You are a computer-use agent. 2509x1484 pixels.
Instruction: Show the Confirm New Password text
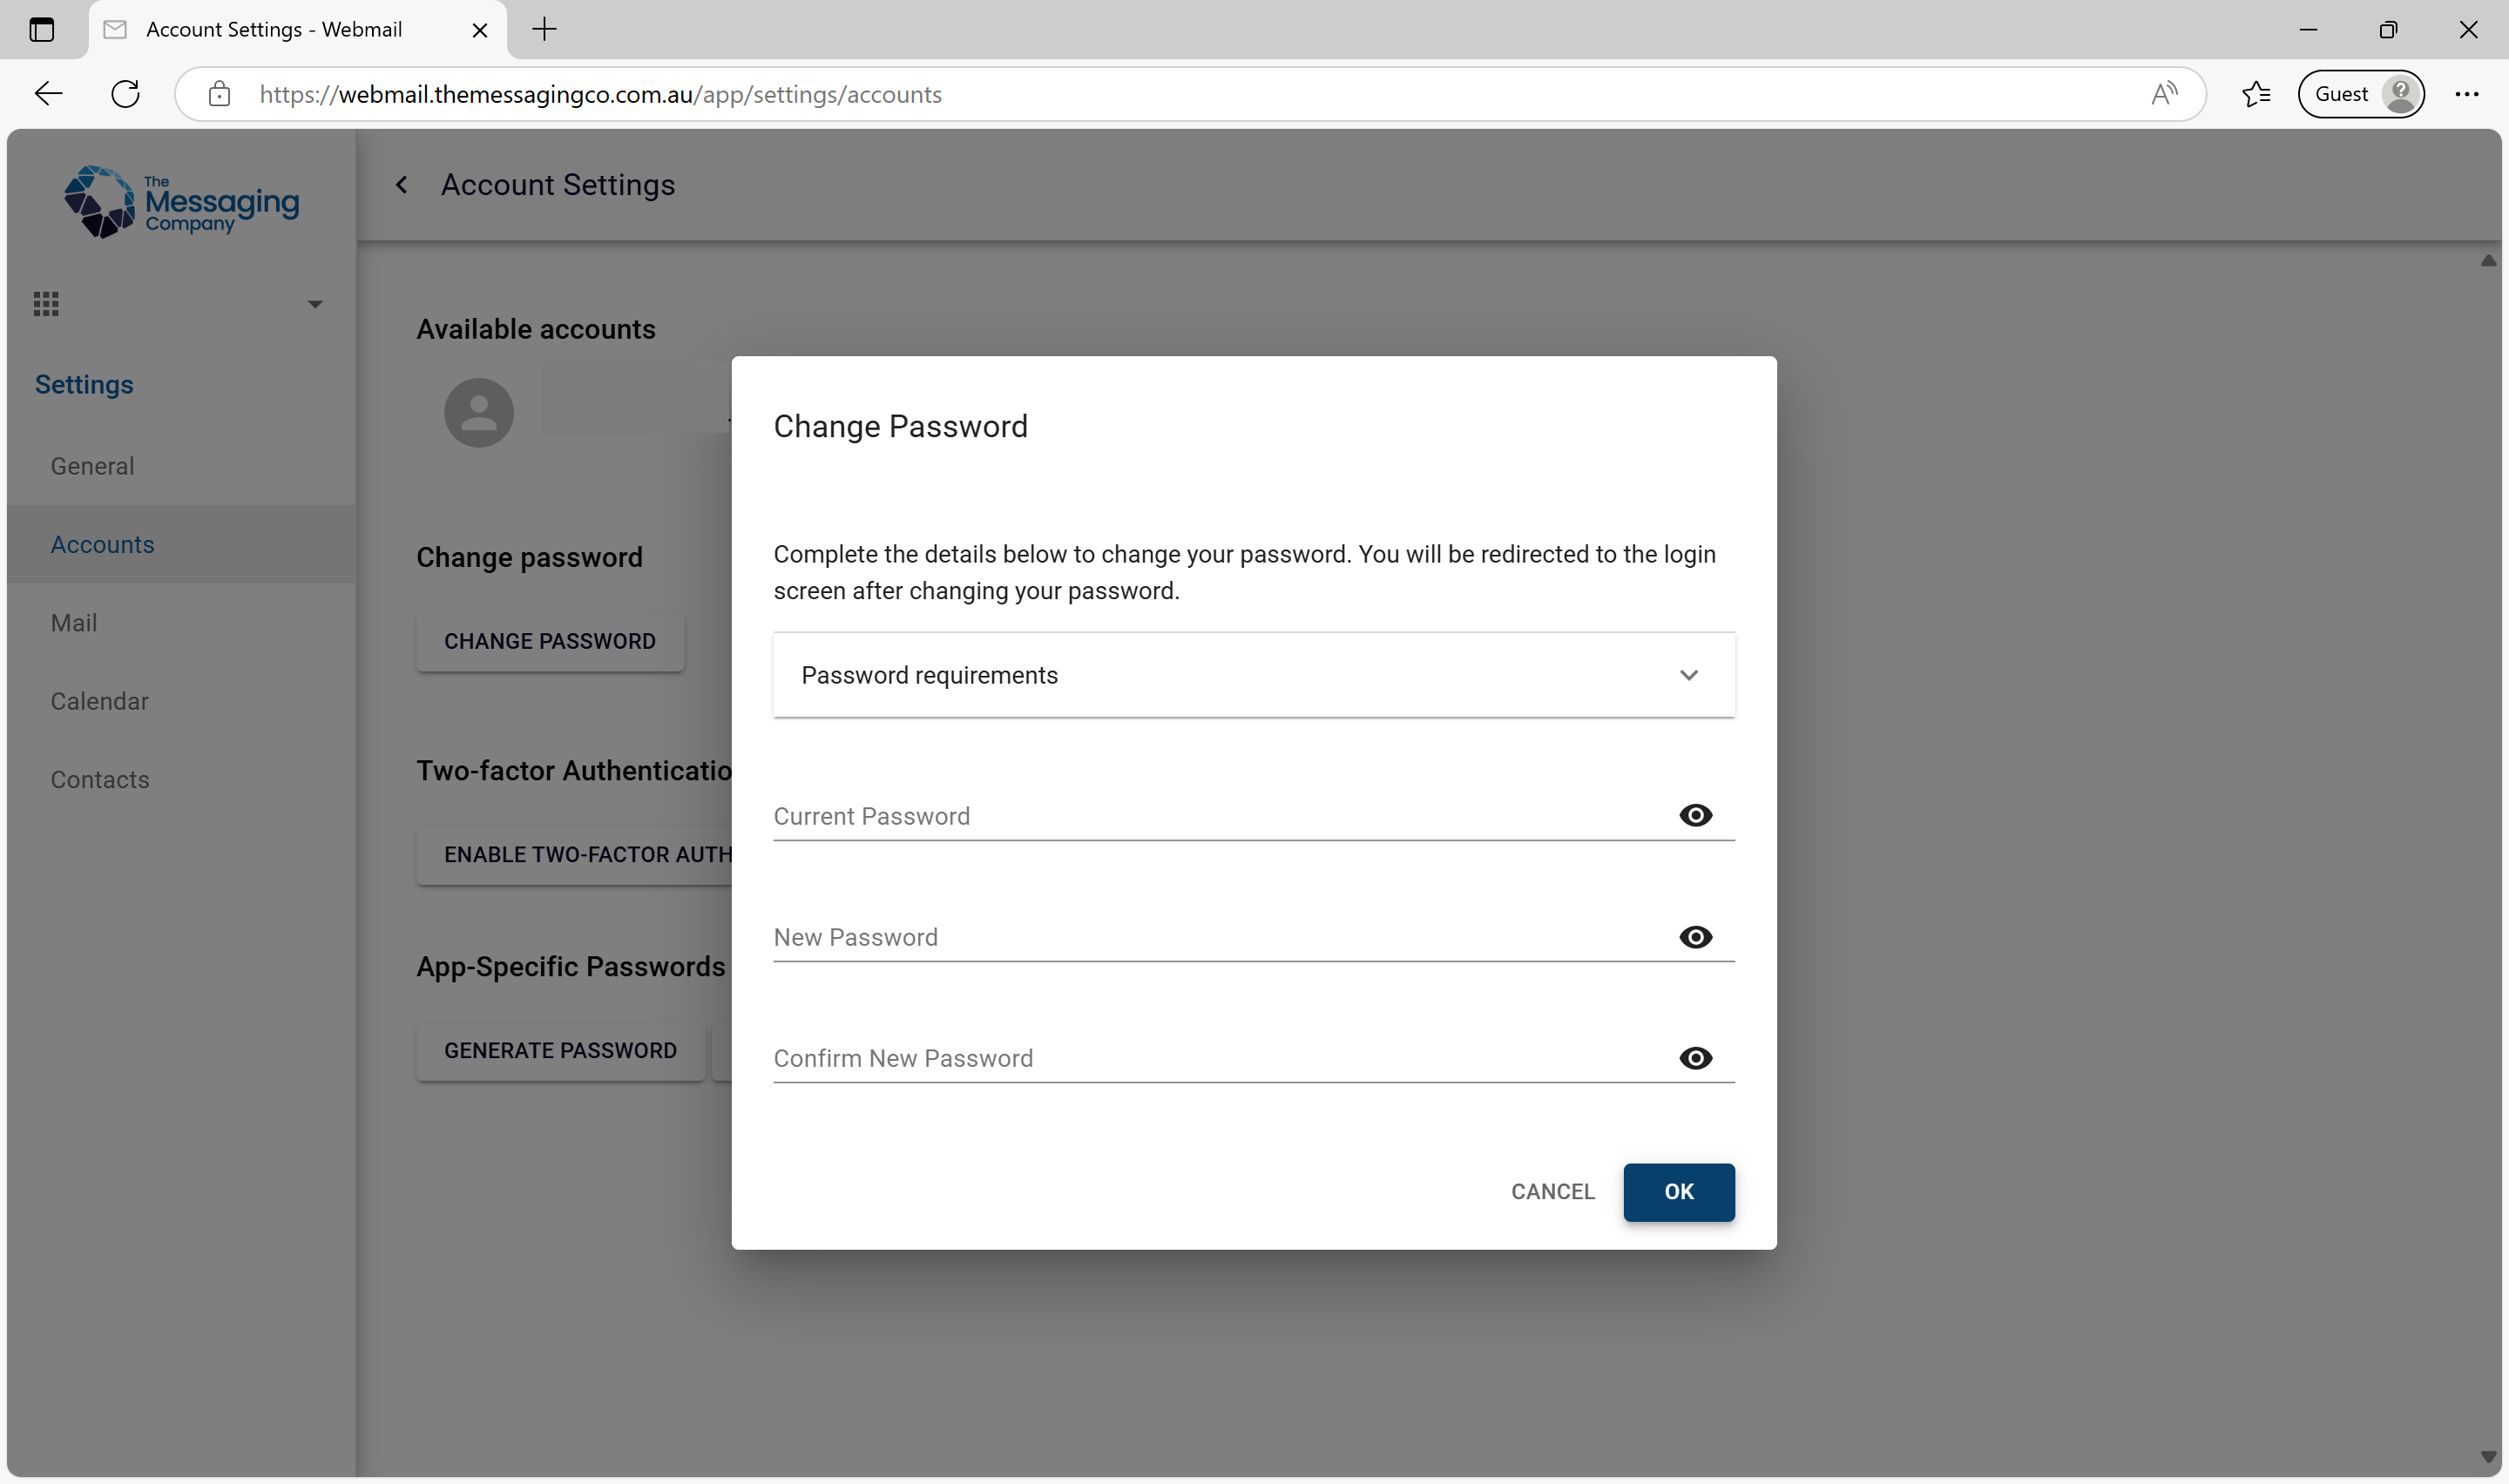tap(1695, 1058)
